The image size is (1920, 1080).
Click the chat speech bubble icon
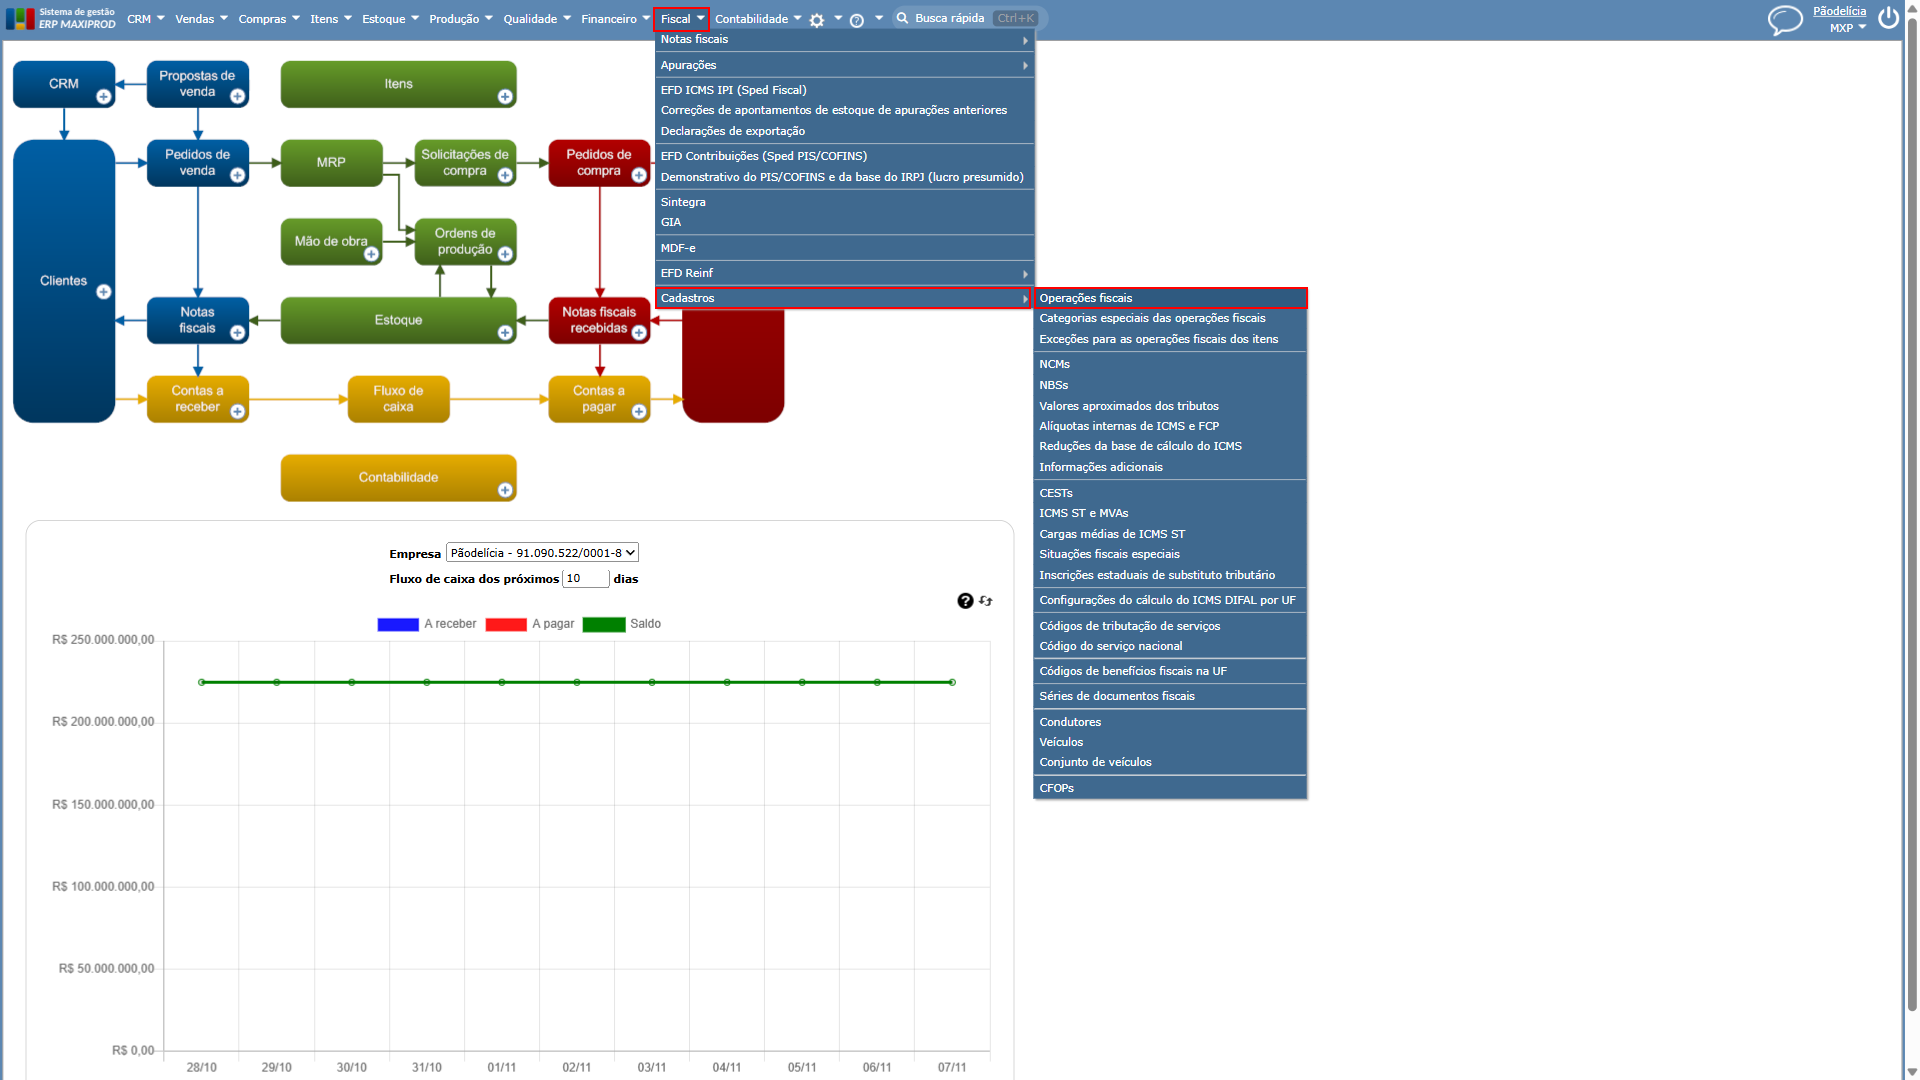click(x=1785, y=20)
